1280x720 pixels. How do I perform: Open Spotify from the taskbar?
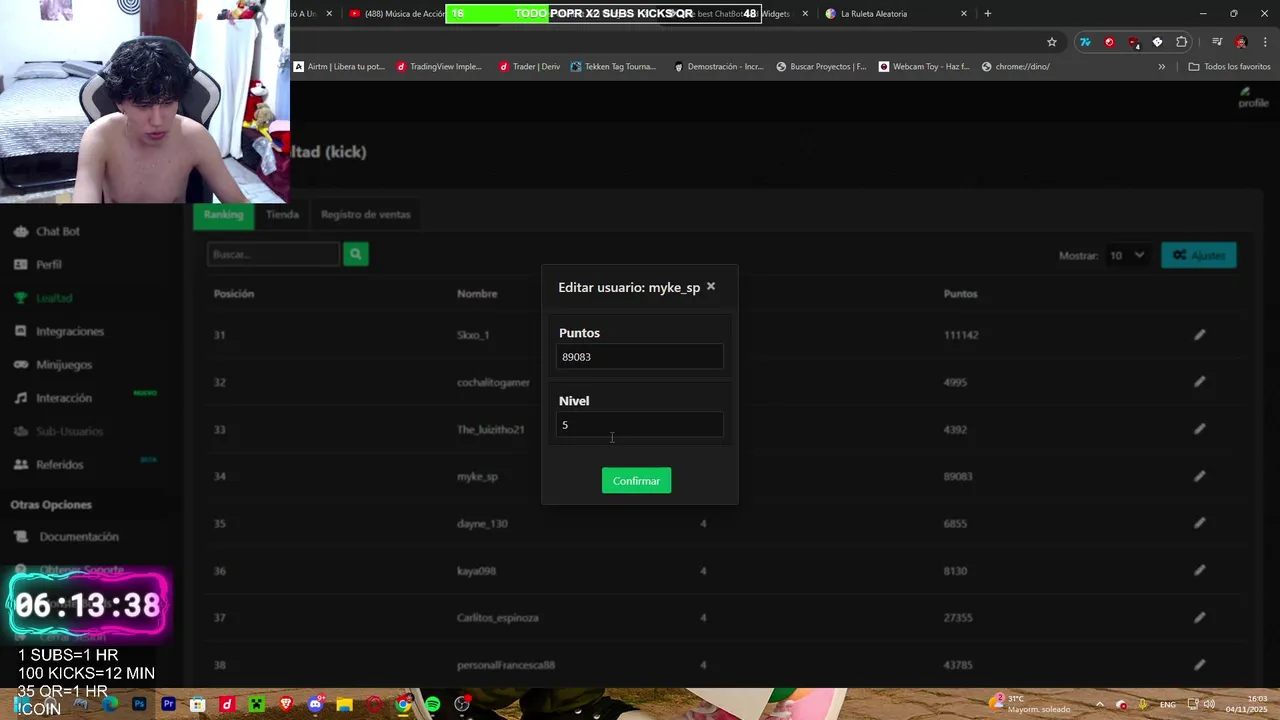point(432,705)
